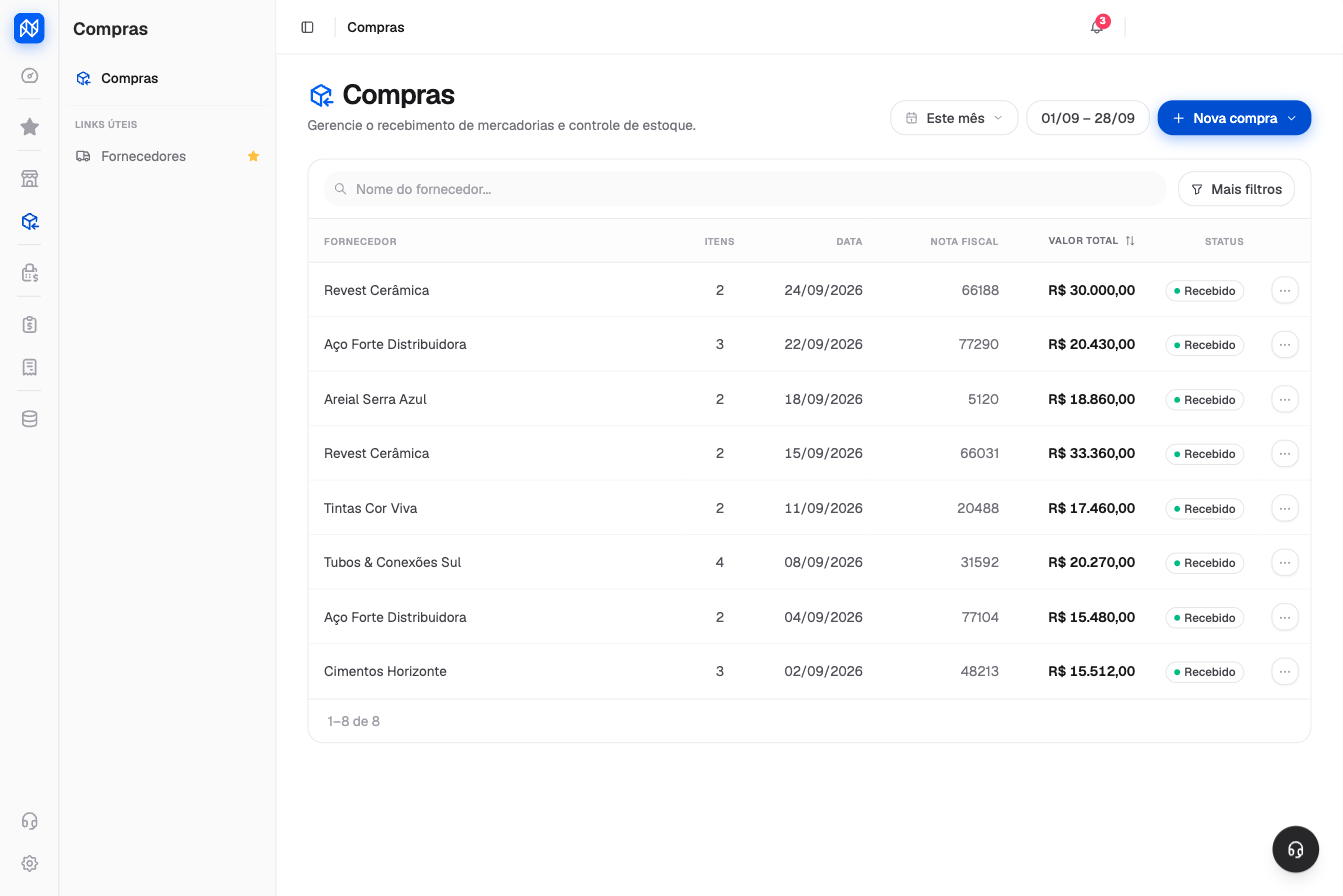Open the cash register icon in sidebar
The height and width of the screenshot is (896, 1343).
point(29,273)
